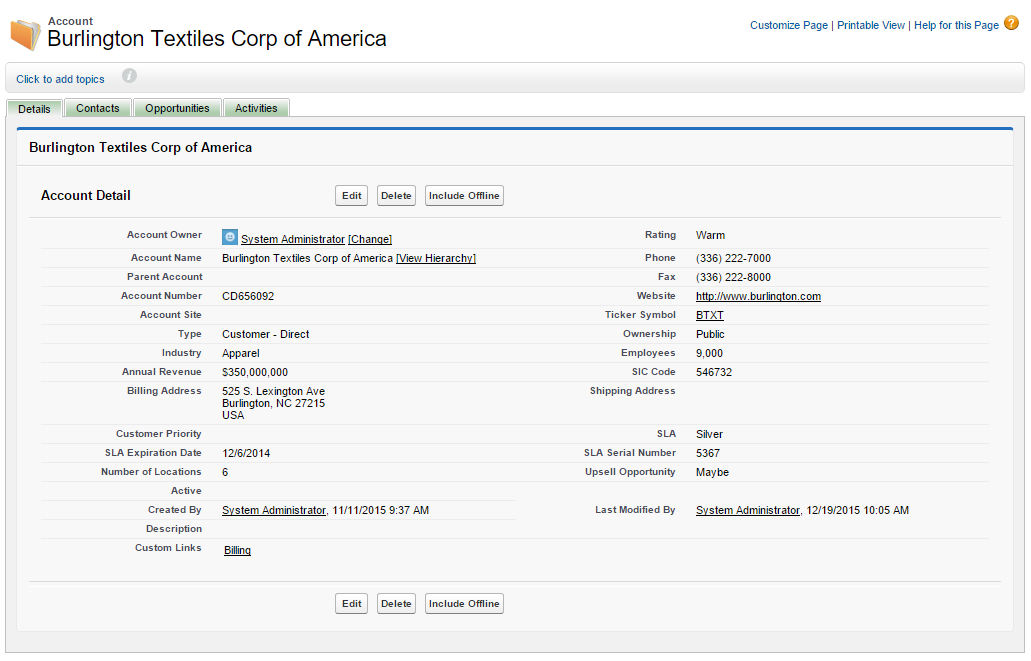Switch to the Contacts tab
1031x661 pixels.
[98, 108]
